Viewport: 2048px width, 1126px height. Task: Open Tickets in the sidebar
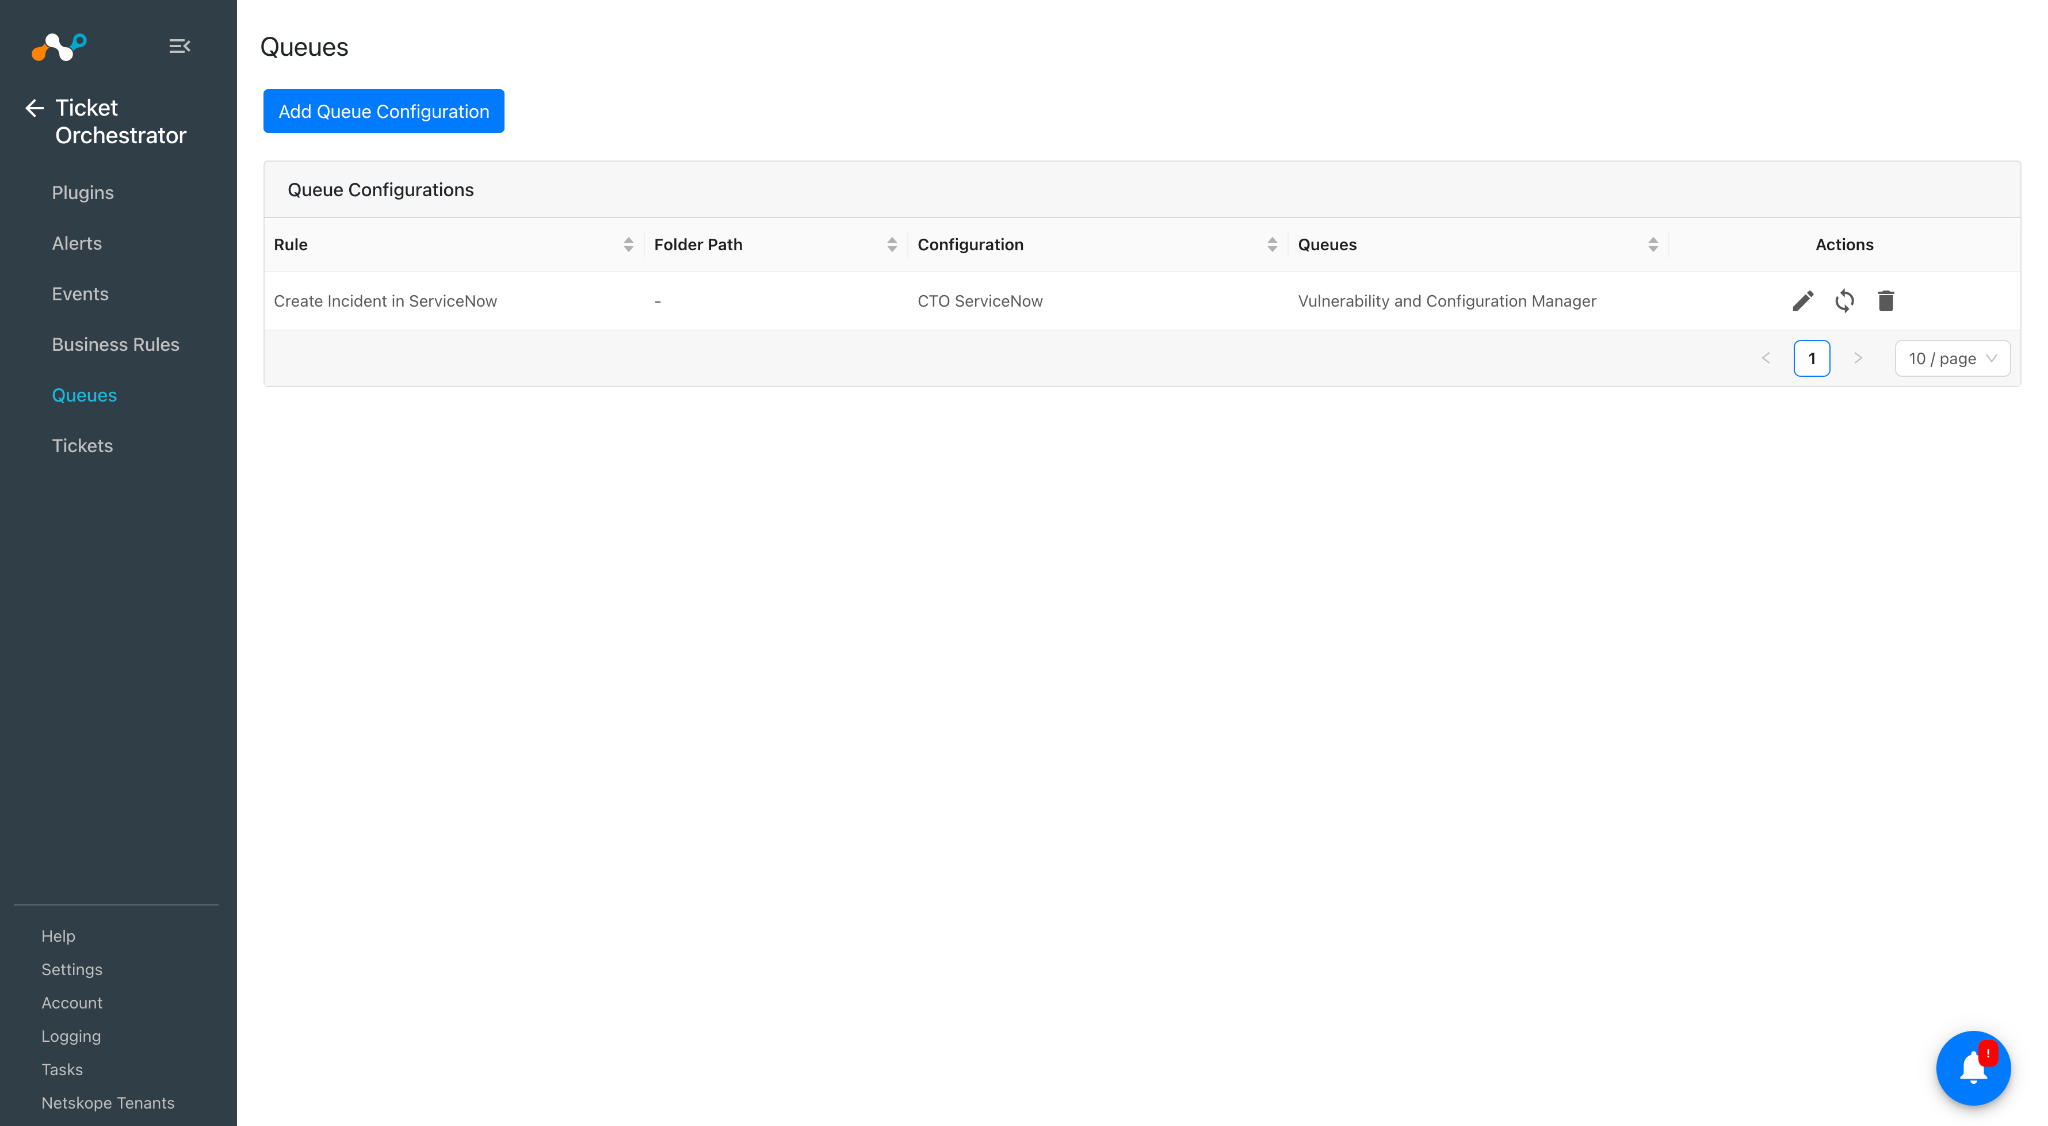click(82, 446)
